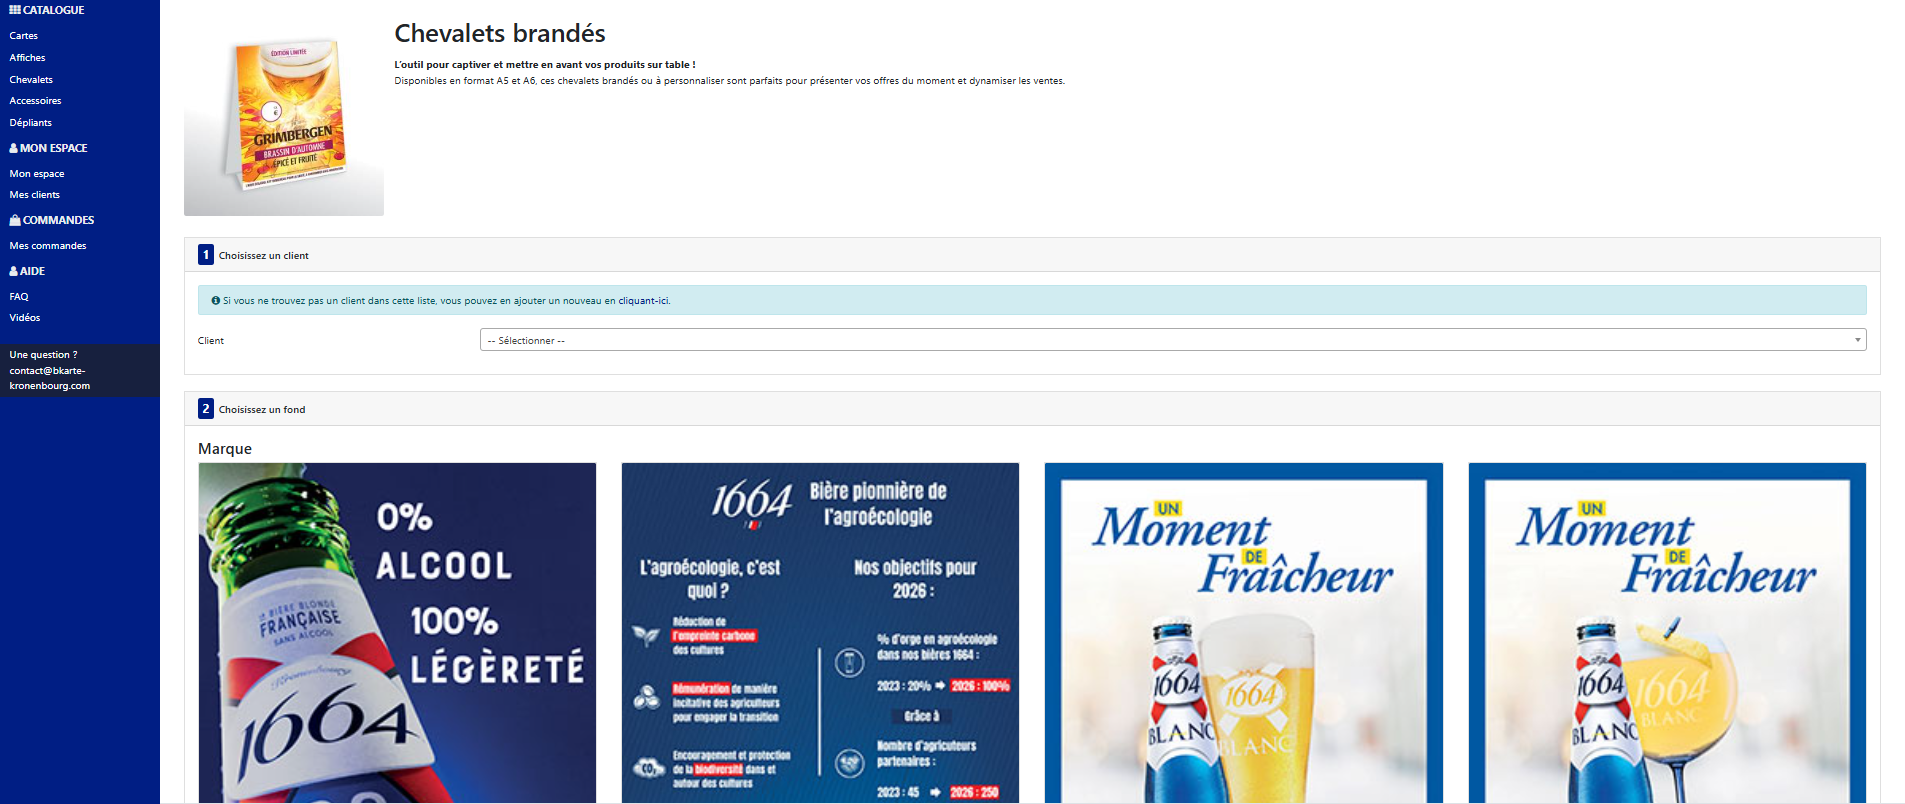Viewport: 1905px width, 804px height.
Task: Click the bag icon beside COMMANDES
Action: 15,220
